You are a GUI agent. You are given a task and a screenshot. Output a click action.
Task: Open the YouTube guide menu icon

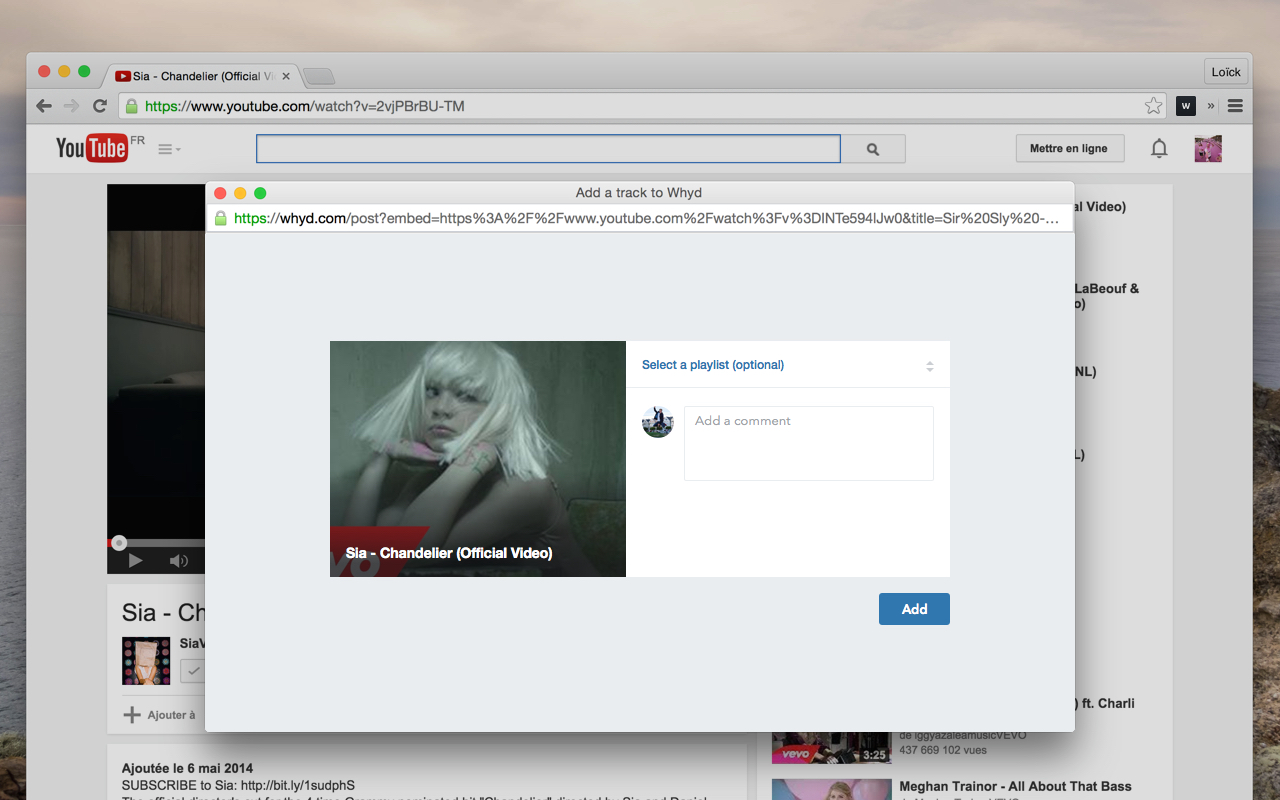coord(169,149)
